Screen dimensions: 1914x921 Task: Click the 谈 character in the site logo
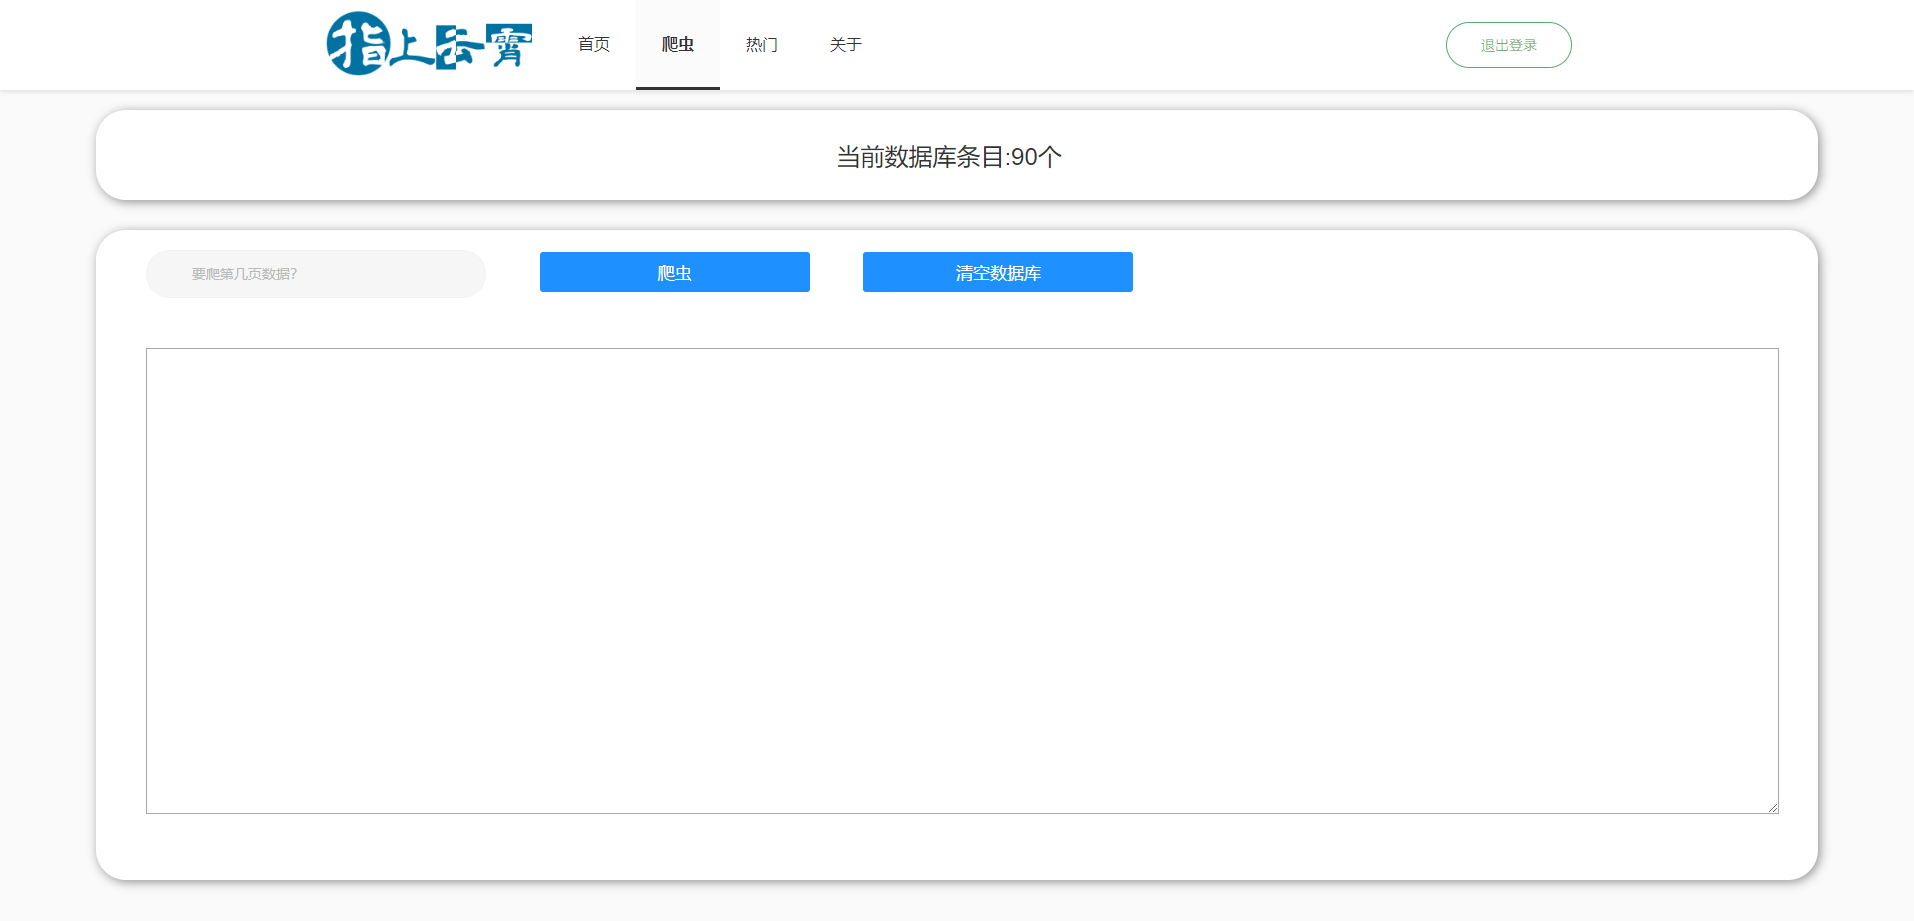458,47
